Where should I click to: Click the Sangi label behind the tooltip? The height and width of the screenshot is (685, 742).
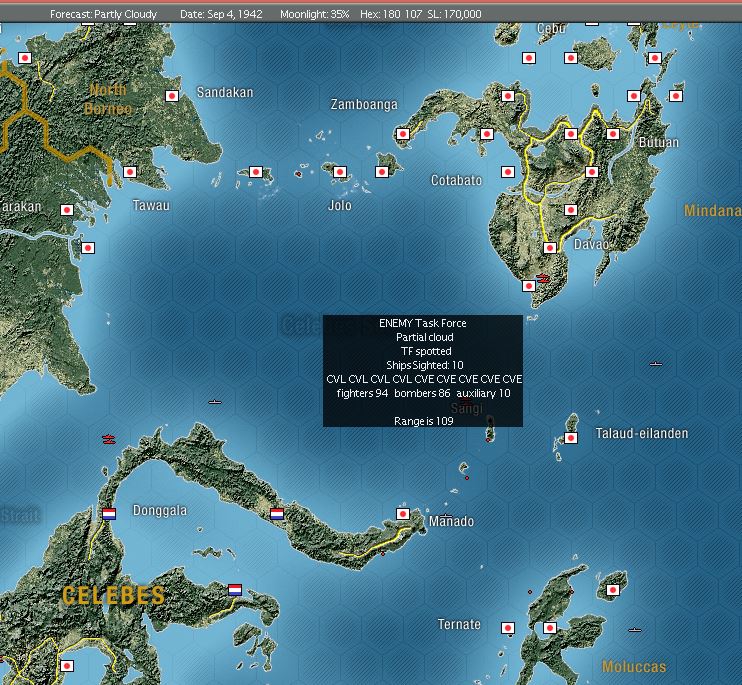pyautogui.click(x=467, y=408)
